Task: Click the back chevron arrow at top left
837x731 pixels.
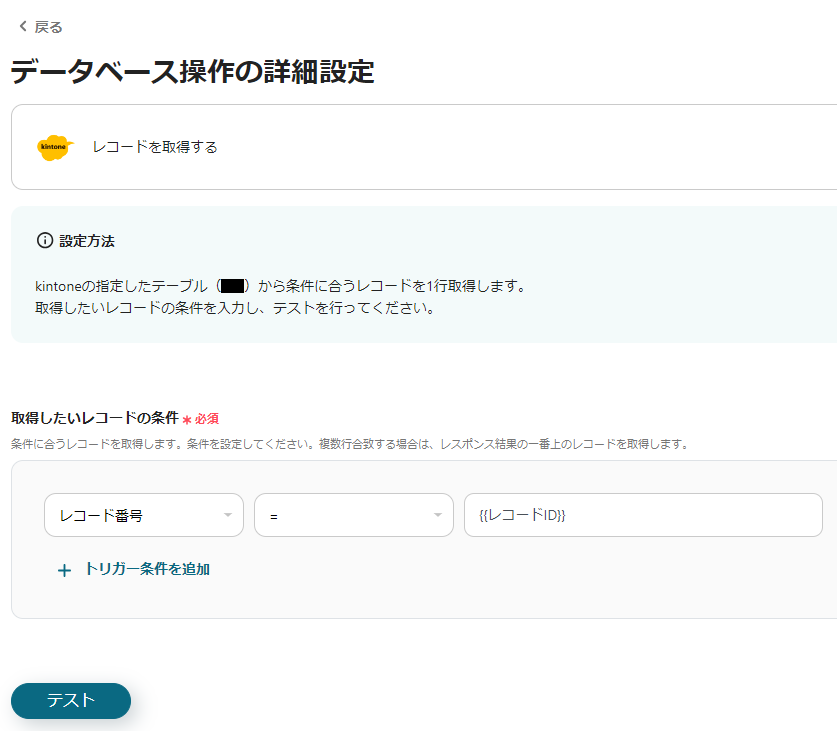Action: (21, 27)
